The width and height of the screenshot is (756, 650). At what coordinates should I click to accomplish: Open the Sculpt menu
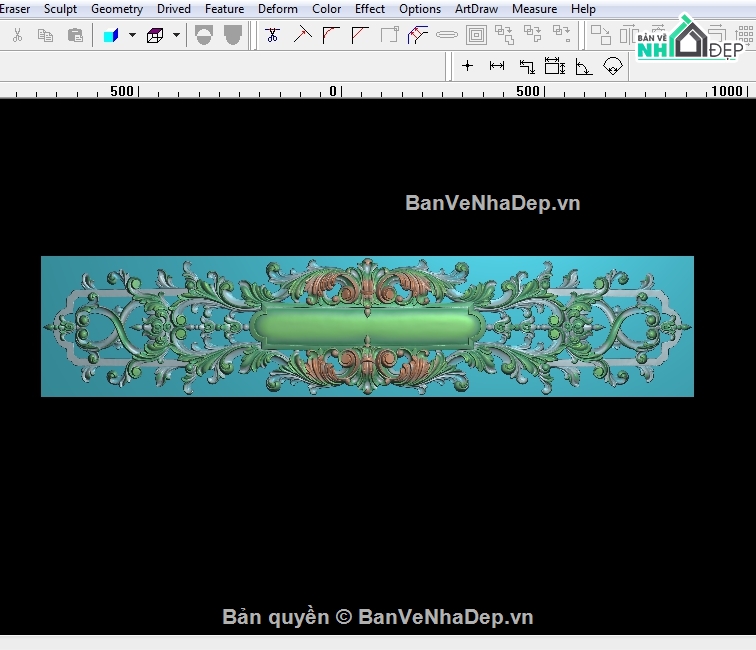click(x=60, y=9)
